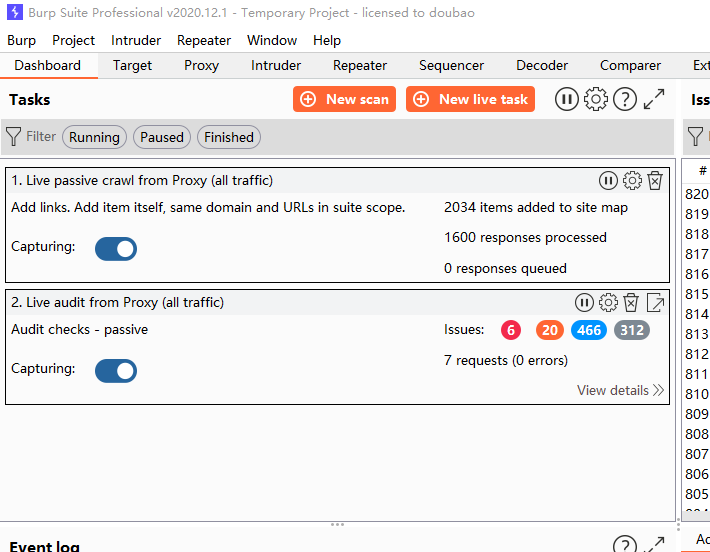
Task: Click '1600 responses processed' text
Action: click(x=525, y=237)
